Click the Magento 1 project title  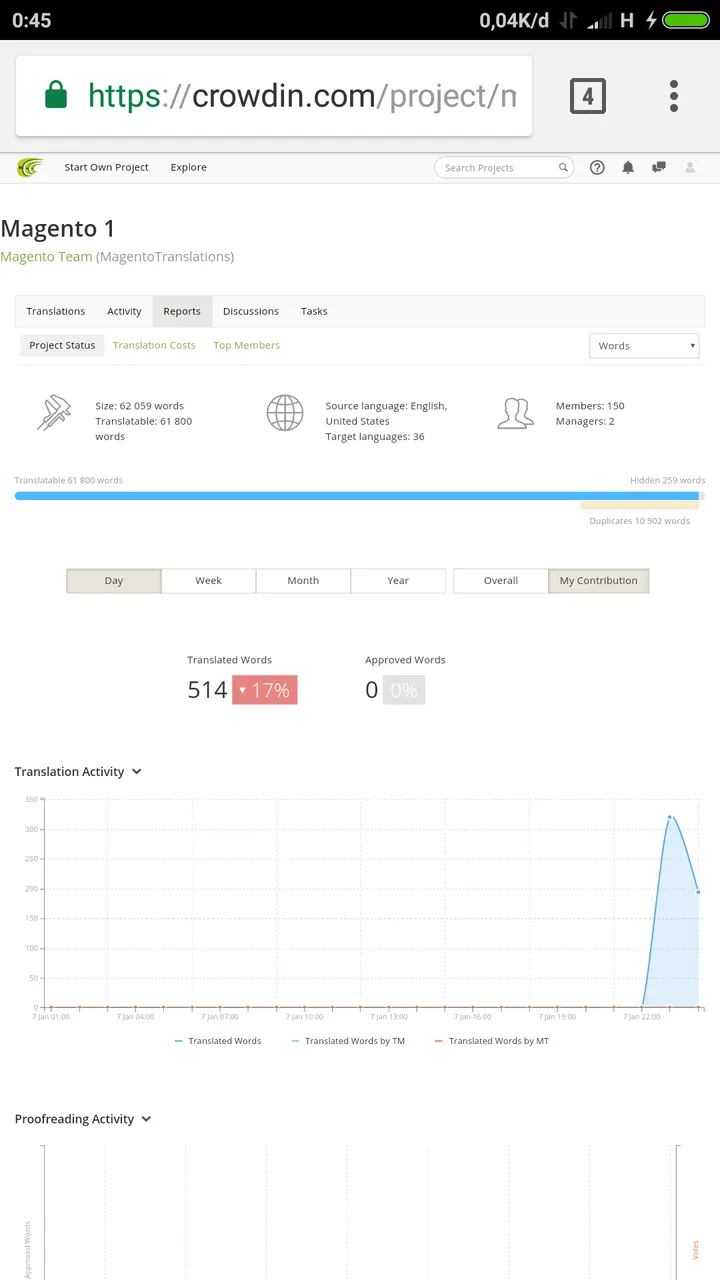[58, 229]
